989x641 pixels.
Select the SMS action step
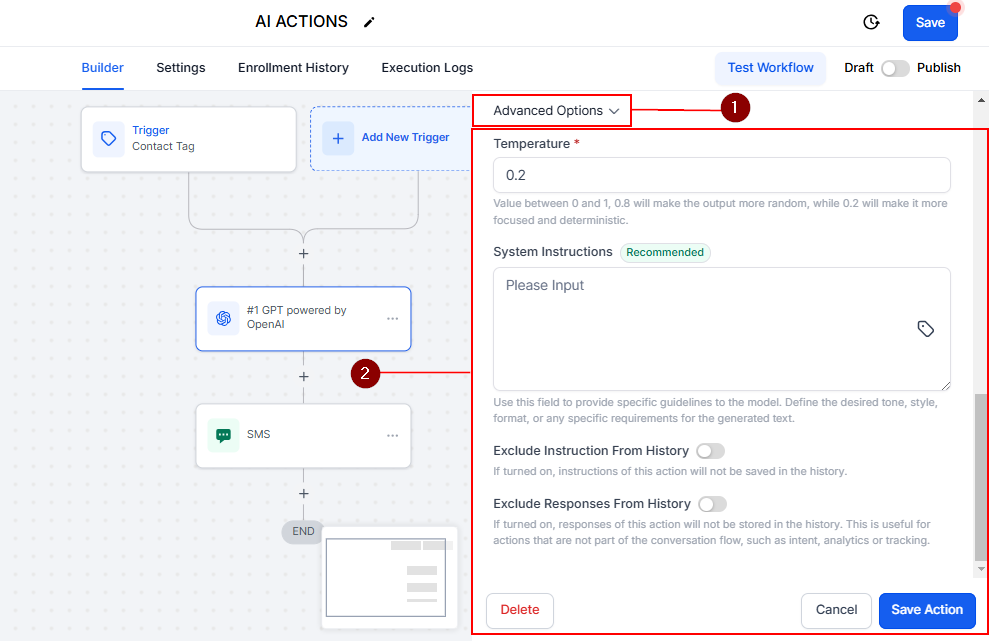click(x=303, y=435)
